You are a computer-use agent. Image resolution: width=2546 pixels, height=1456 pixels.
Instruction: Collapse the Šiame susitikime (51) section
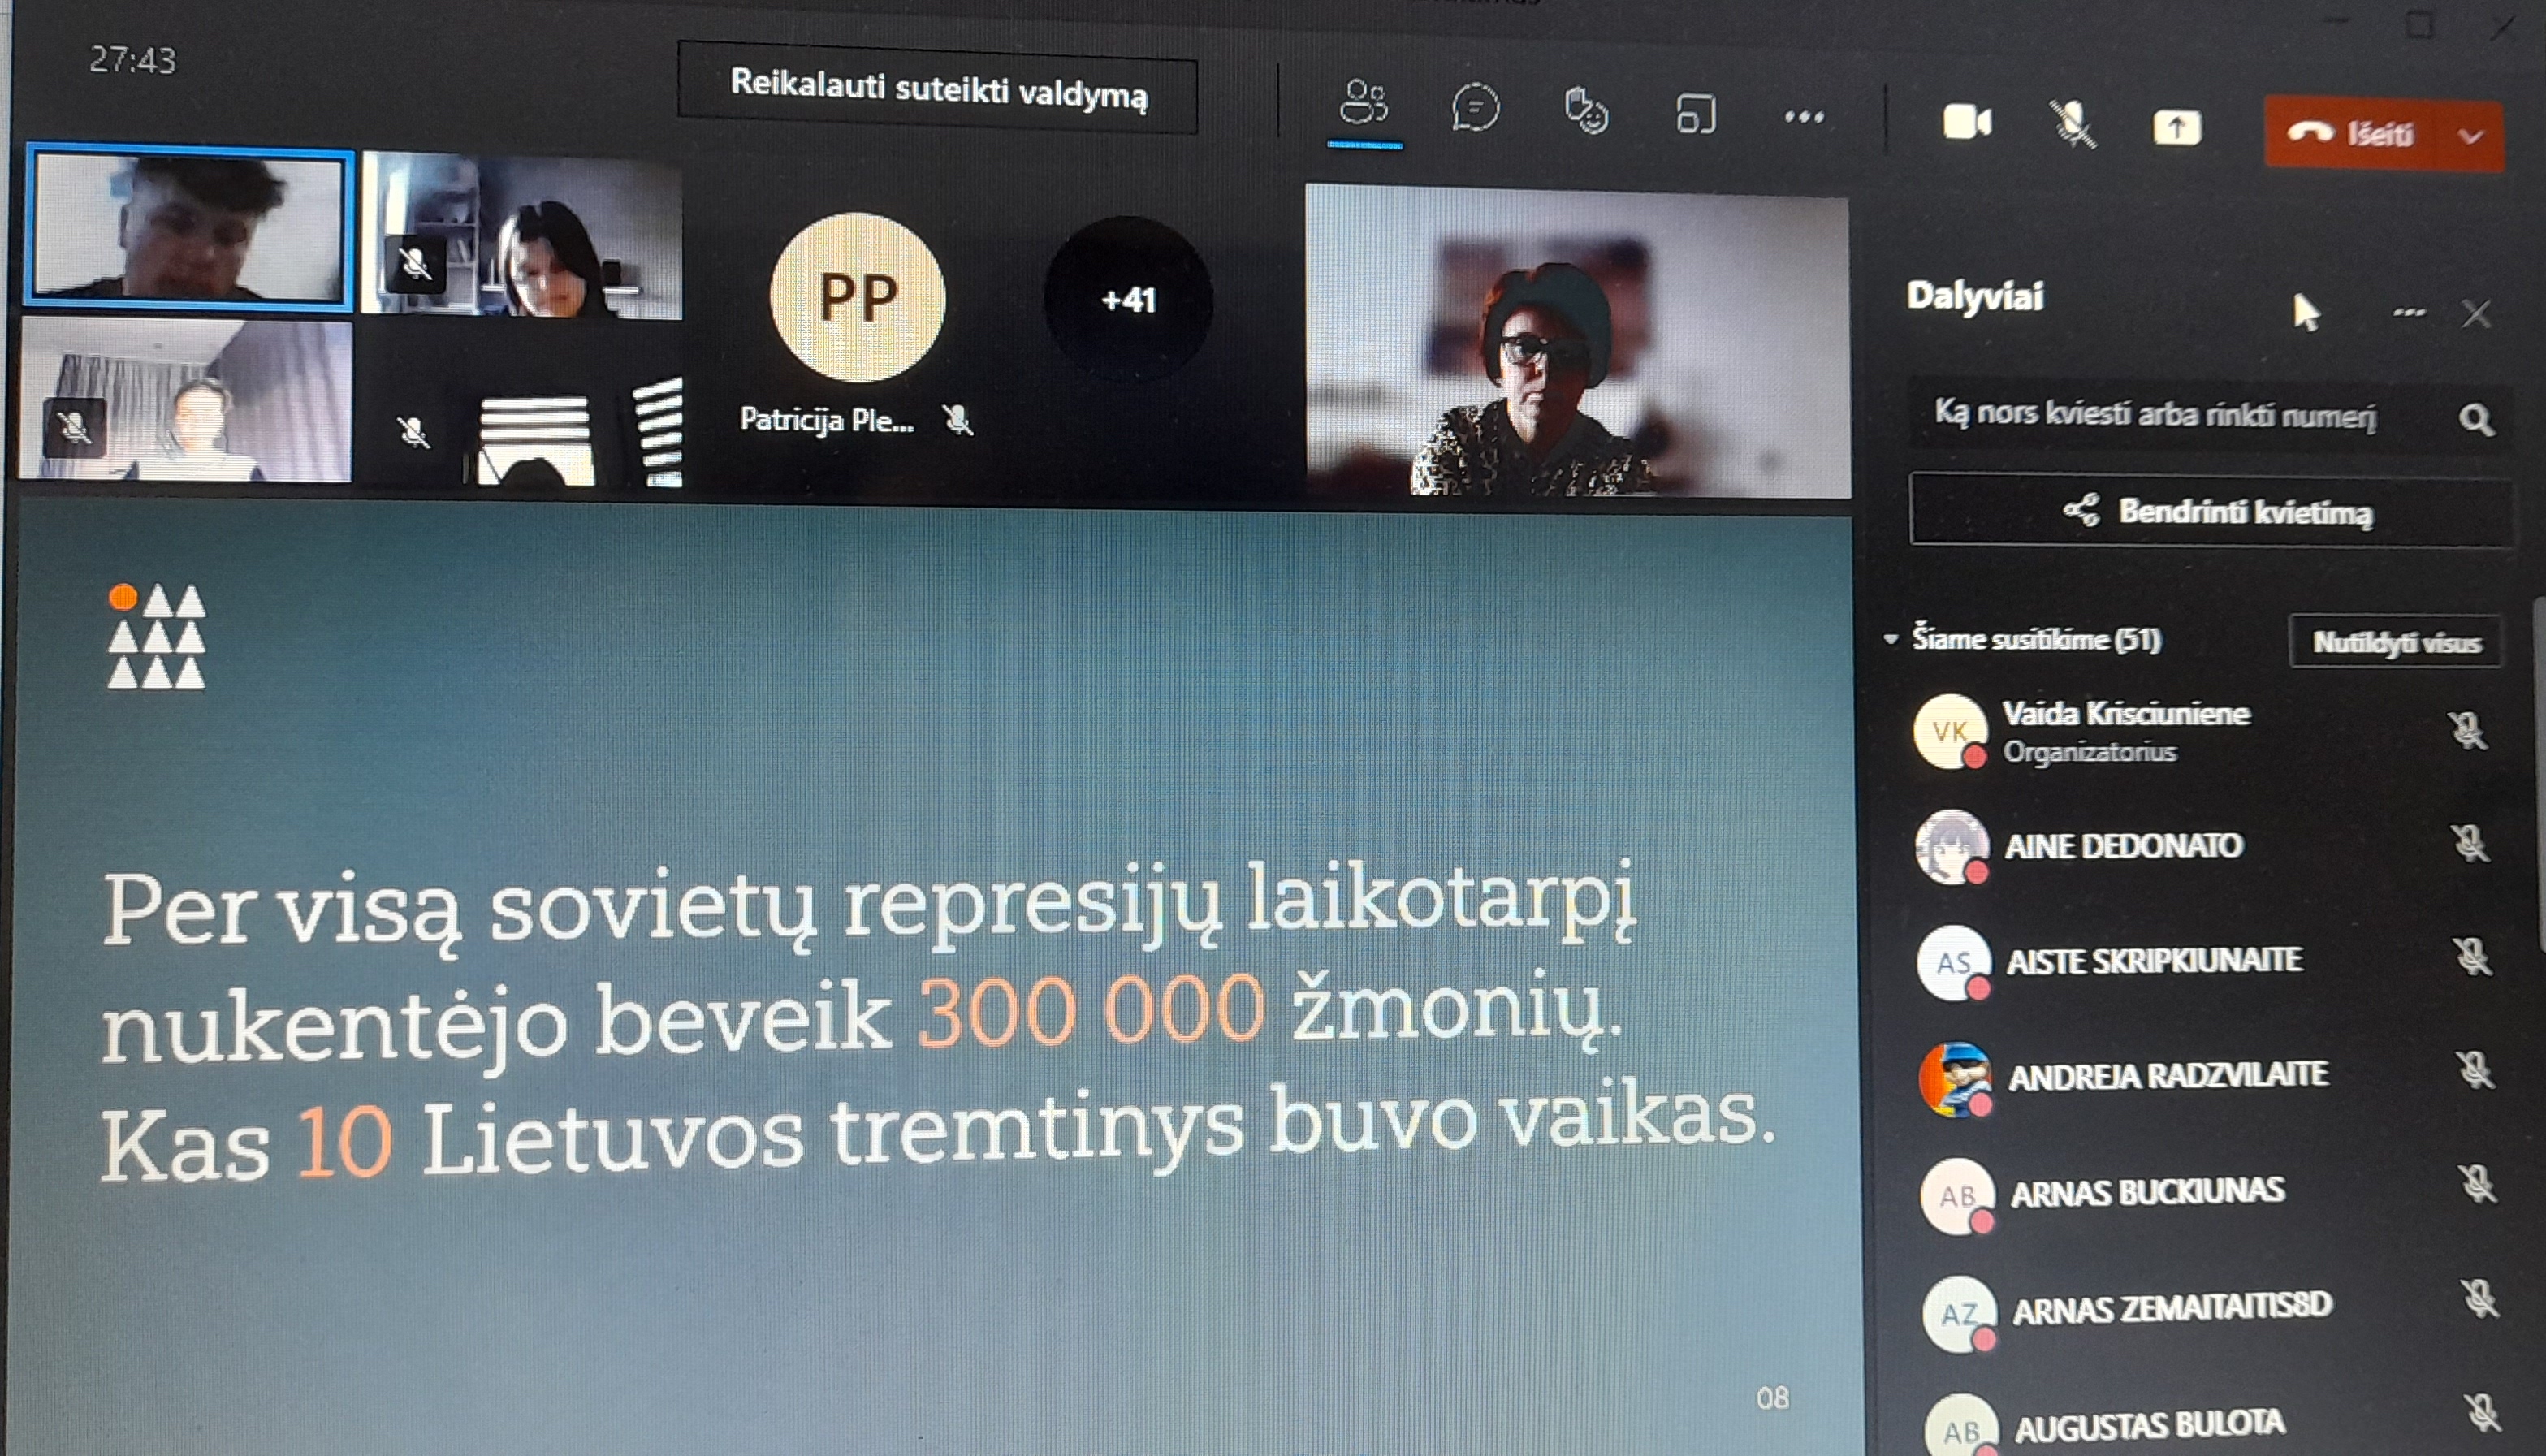[x=1891, y=639]
